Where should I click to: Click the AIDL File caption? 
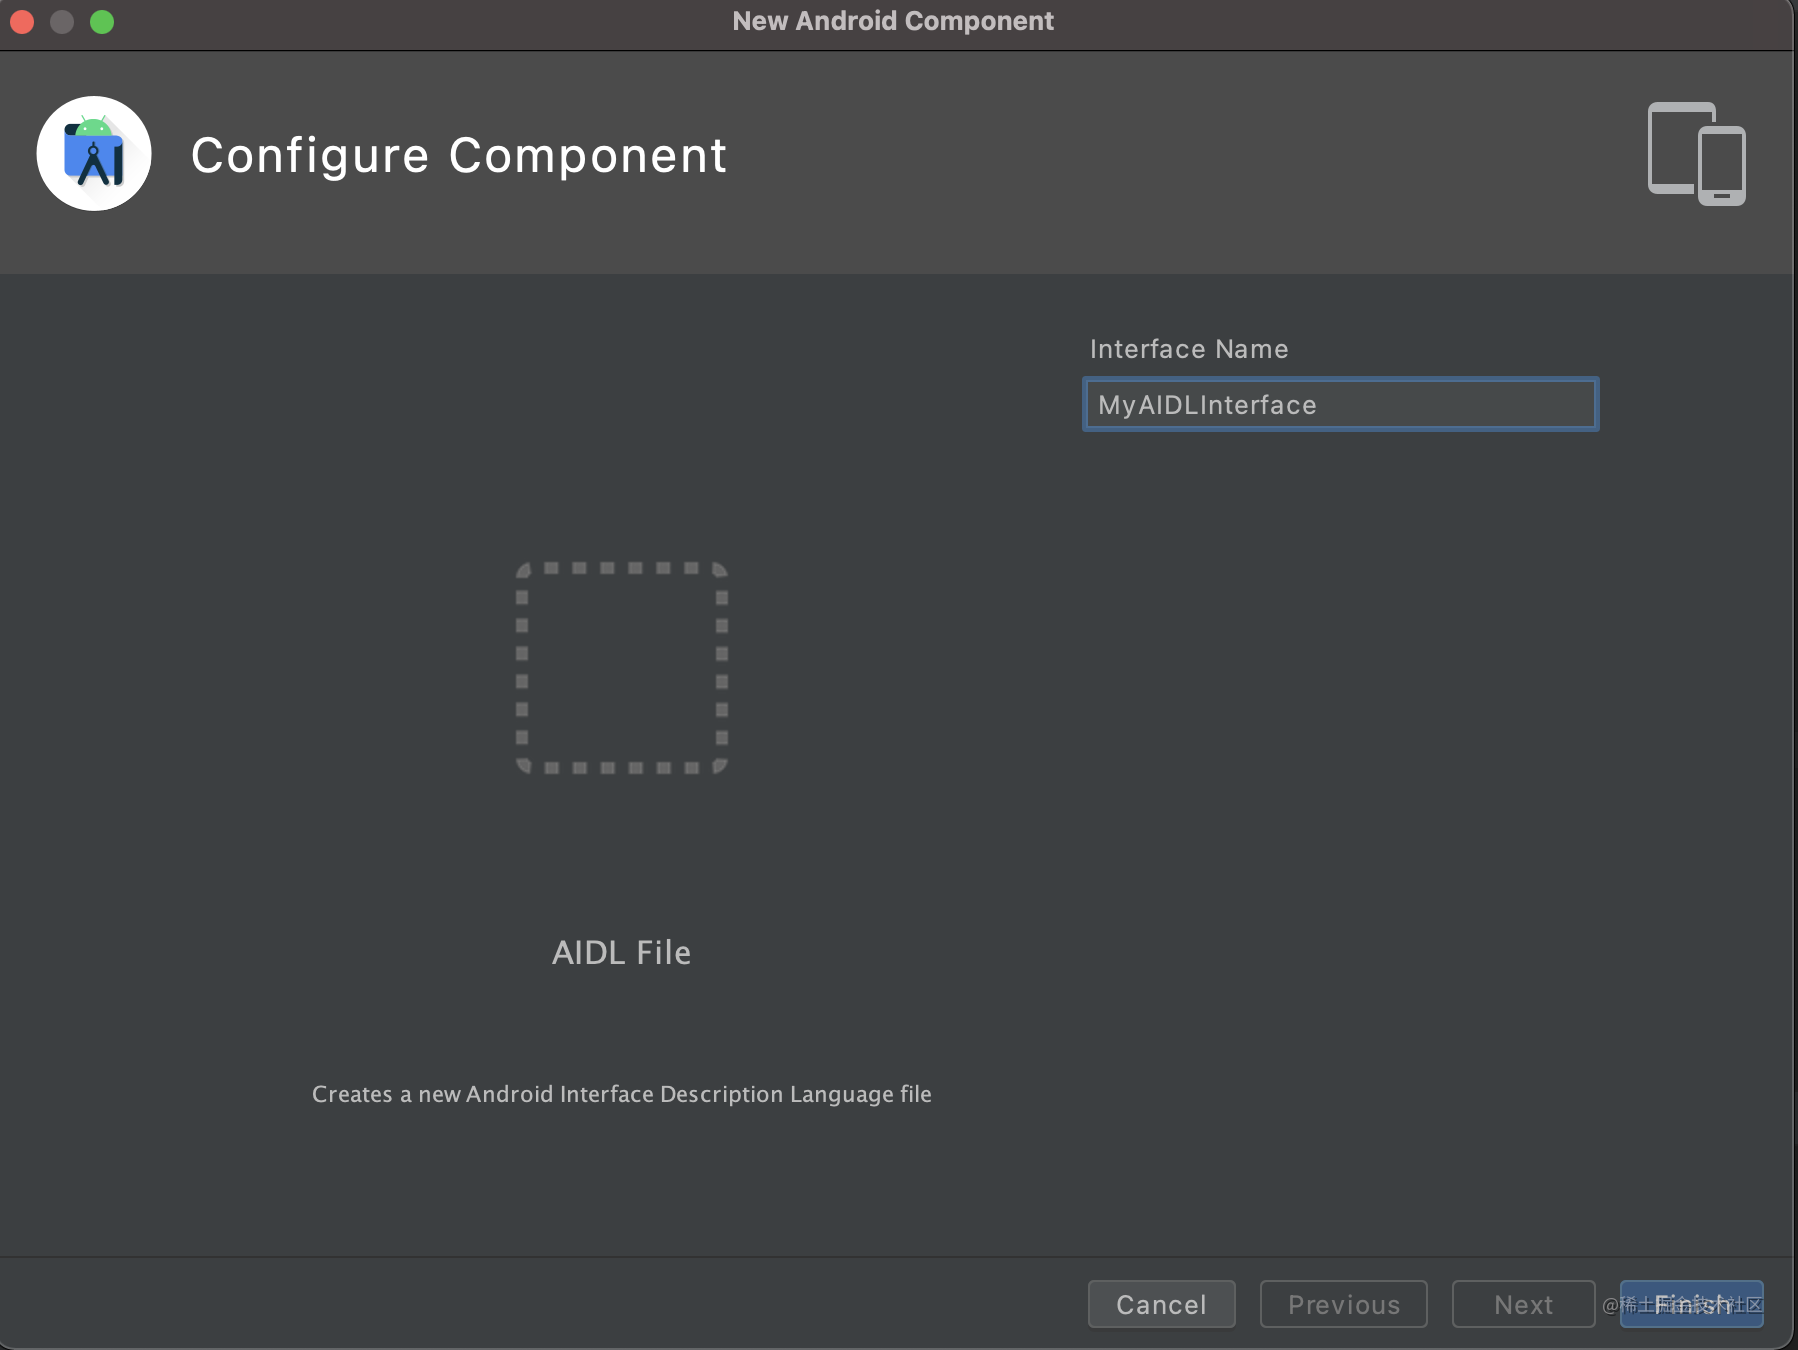pyautogui.click(x=621, y=952)
